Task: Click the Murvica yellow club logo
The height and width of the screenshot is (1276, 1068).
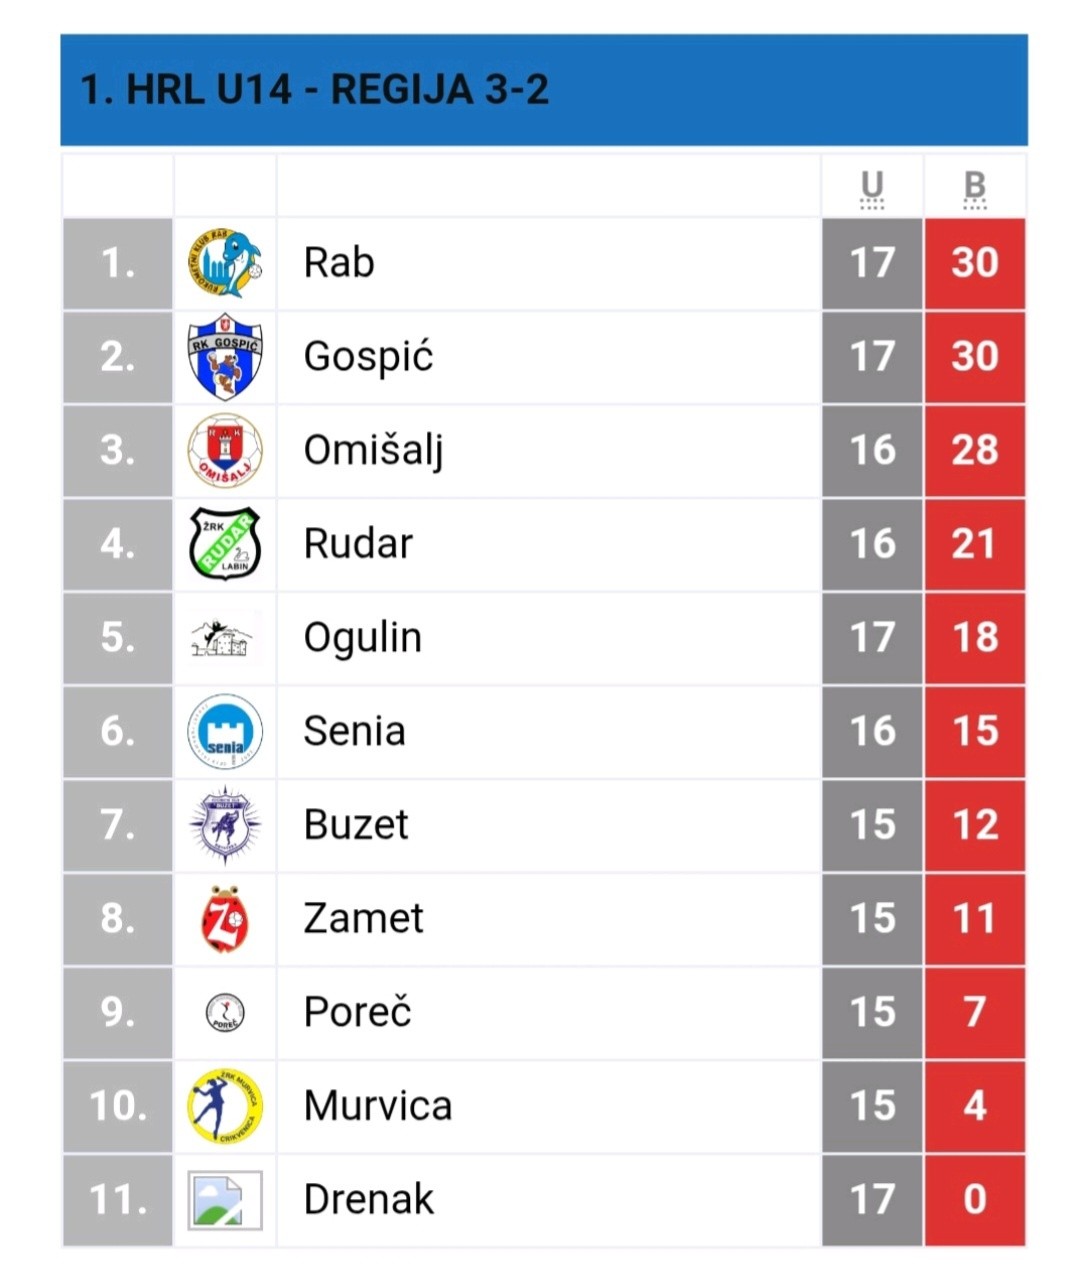Action: pos(225,1106)
